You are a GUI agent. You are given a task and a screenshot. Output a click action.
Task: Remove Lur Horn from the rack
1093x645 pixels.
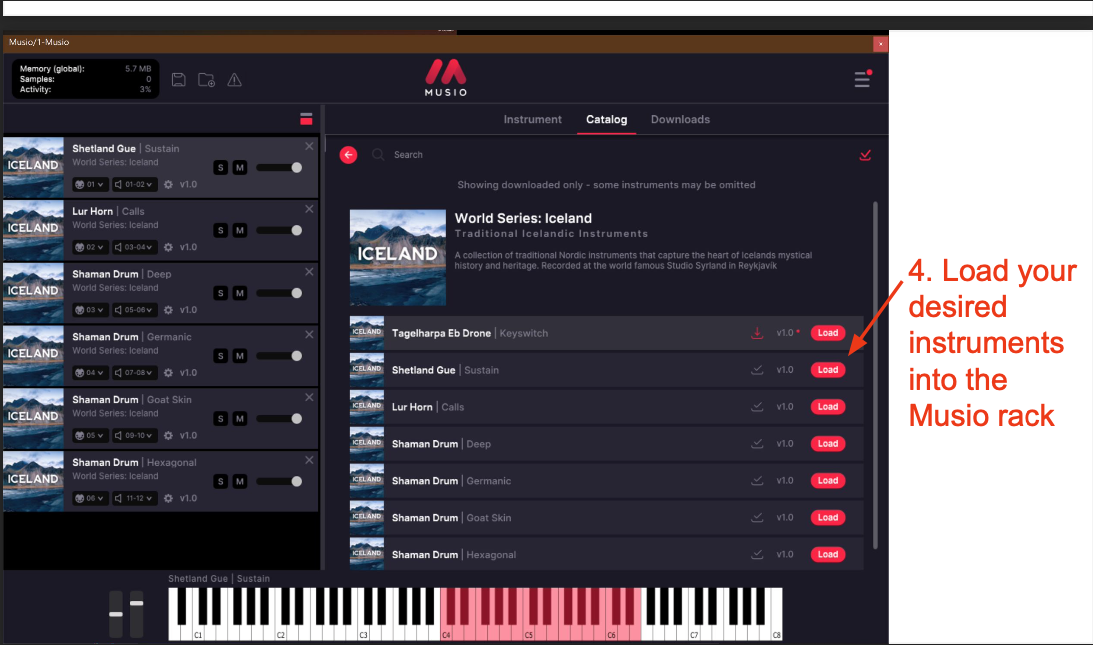(309, 209)
